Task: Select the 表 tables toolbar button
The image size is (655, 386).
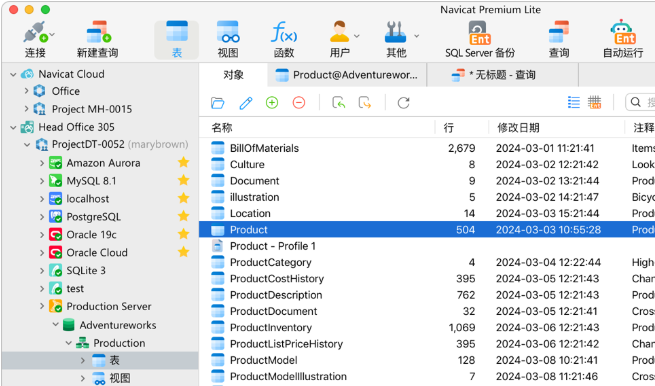Action: click(x=177, y=40)
